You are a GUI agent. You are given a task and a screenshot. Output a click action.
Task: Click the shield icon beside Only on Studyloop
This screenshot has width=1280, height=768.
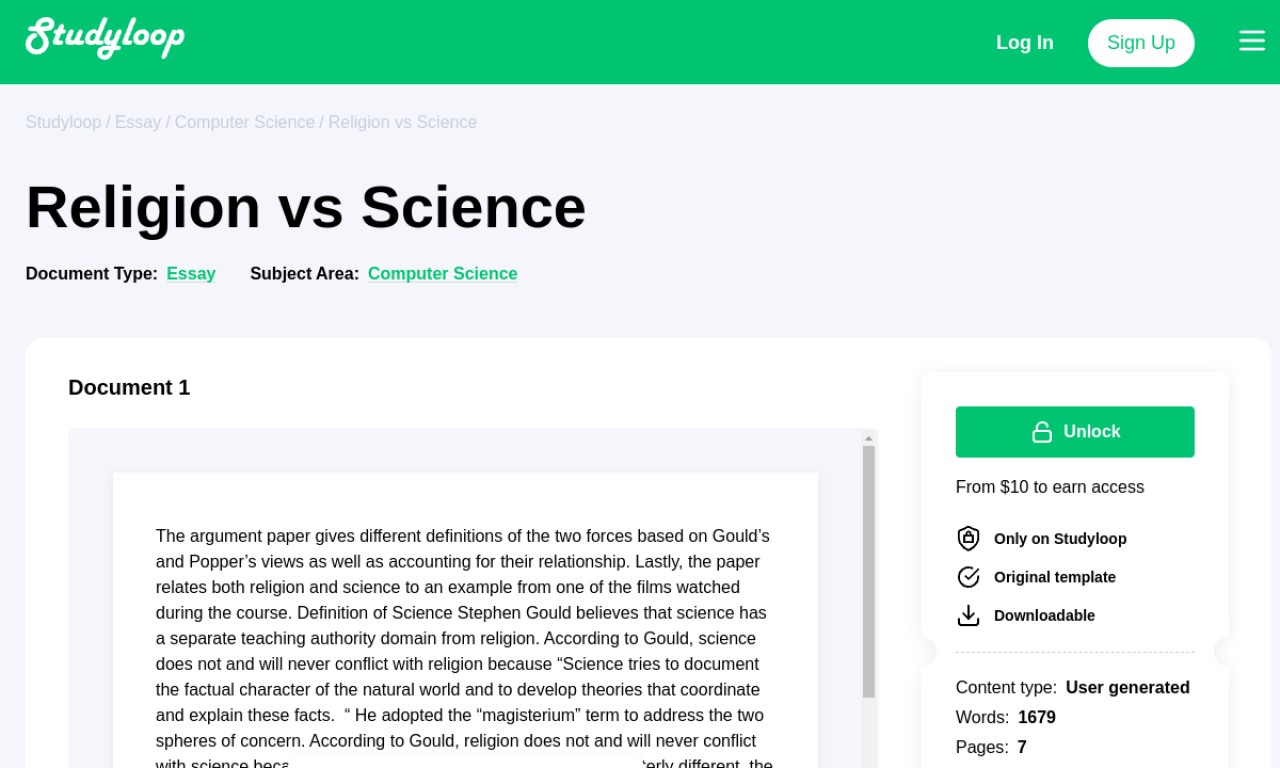coord(968,538)
